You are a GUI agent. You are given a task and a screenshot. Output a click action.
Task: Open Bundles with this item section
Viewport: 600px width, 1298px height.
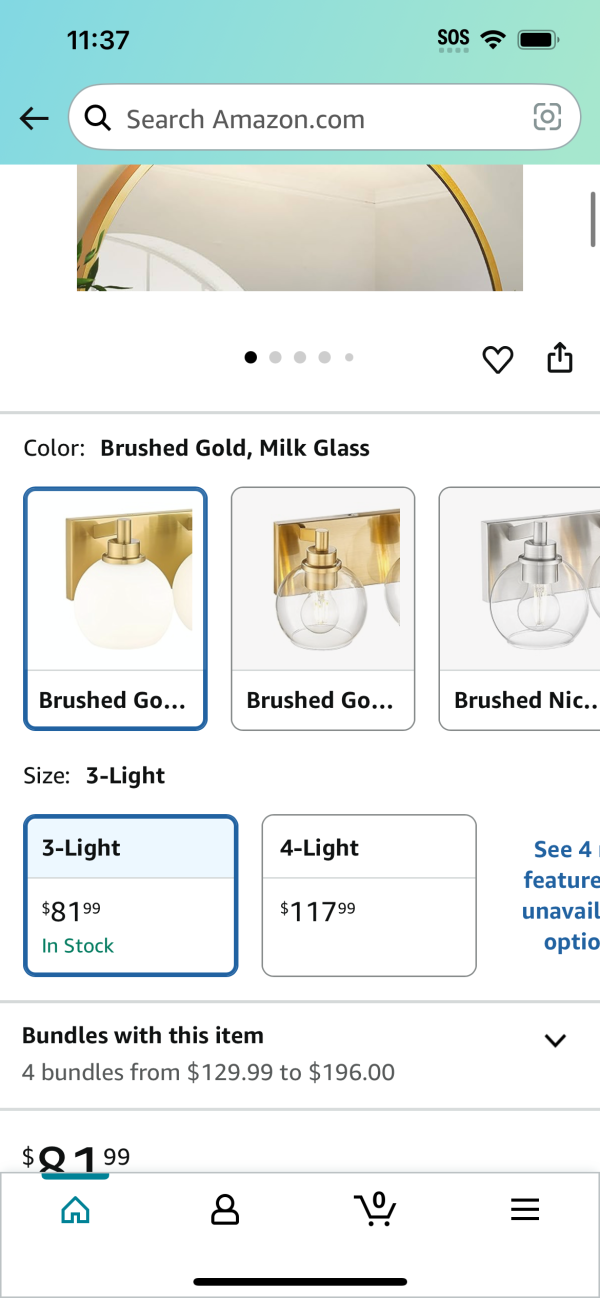point(300,1055)
